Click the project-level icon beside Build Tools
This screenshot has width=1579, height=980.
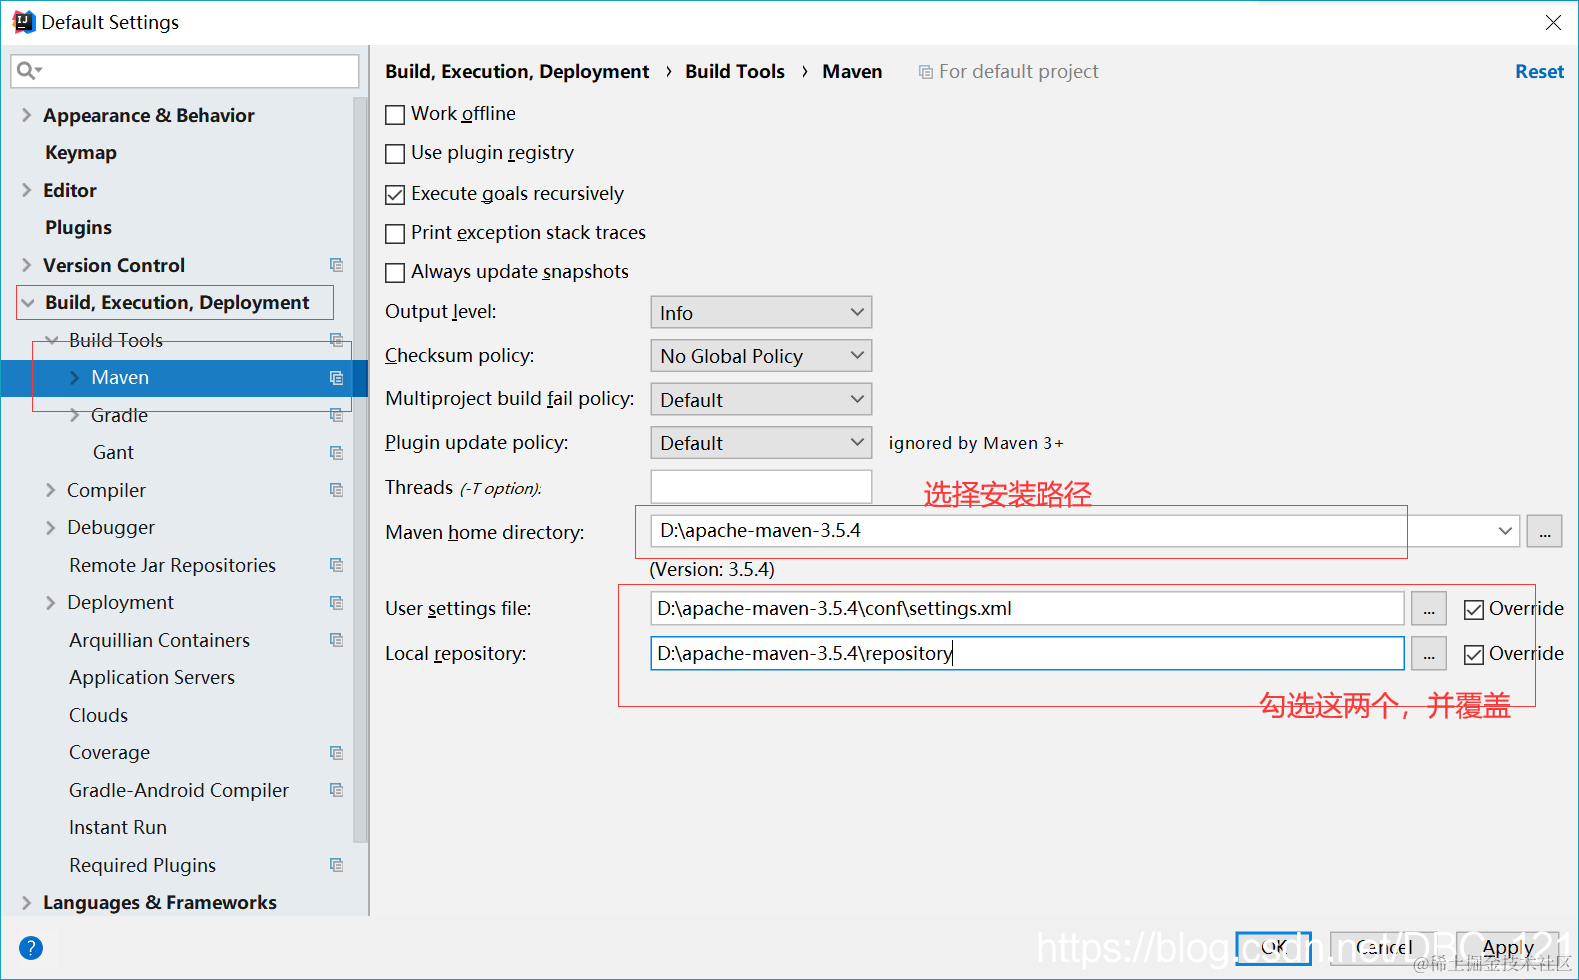336,340
